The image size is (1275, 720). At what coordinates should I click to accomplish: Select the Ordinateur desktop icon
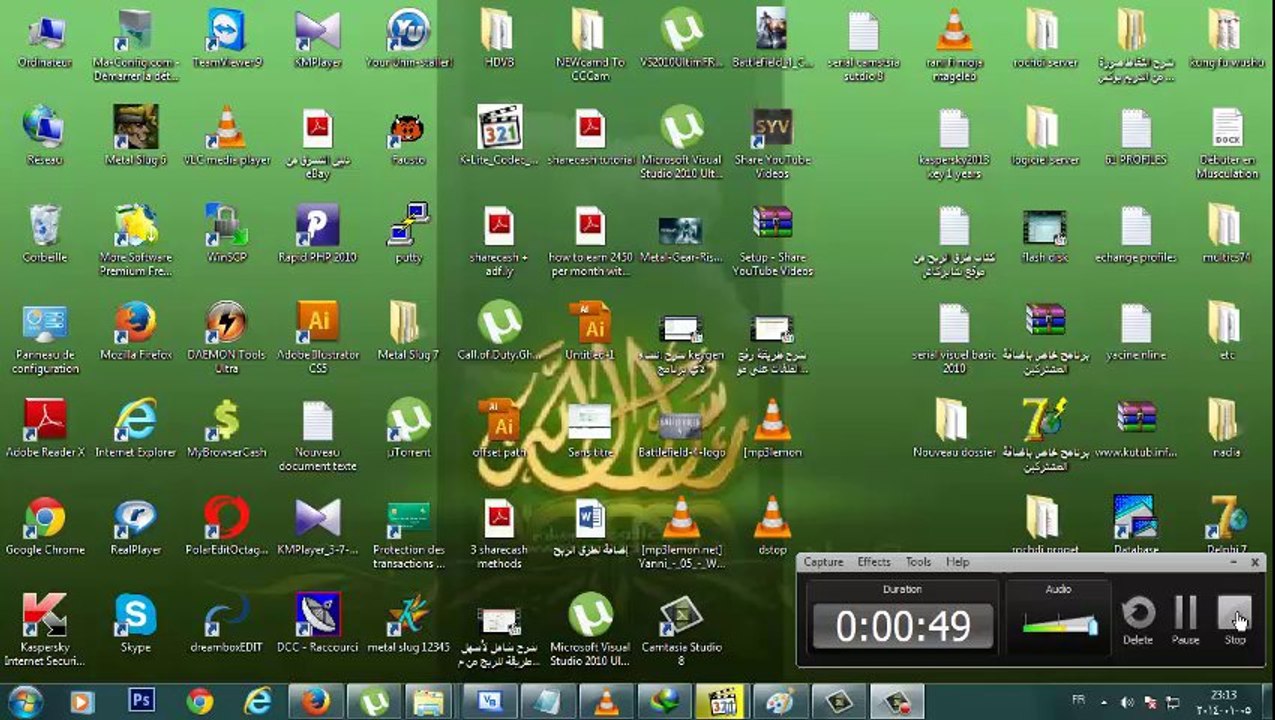[x=45, y=40]
